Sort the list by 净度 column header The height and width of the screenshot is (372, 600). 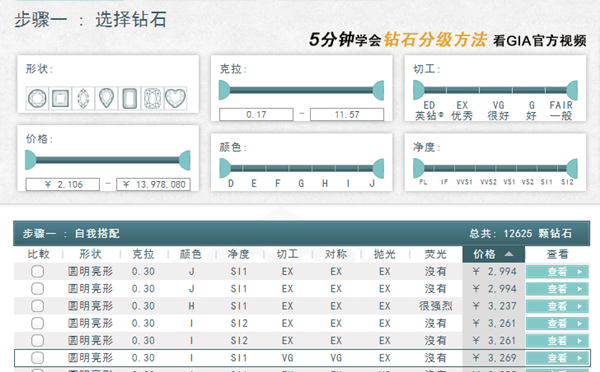(238, 254)
